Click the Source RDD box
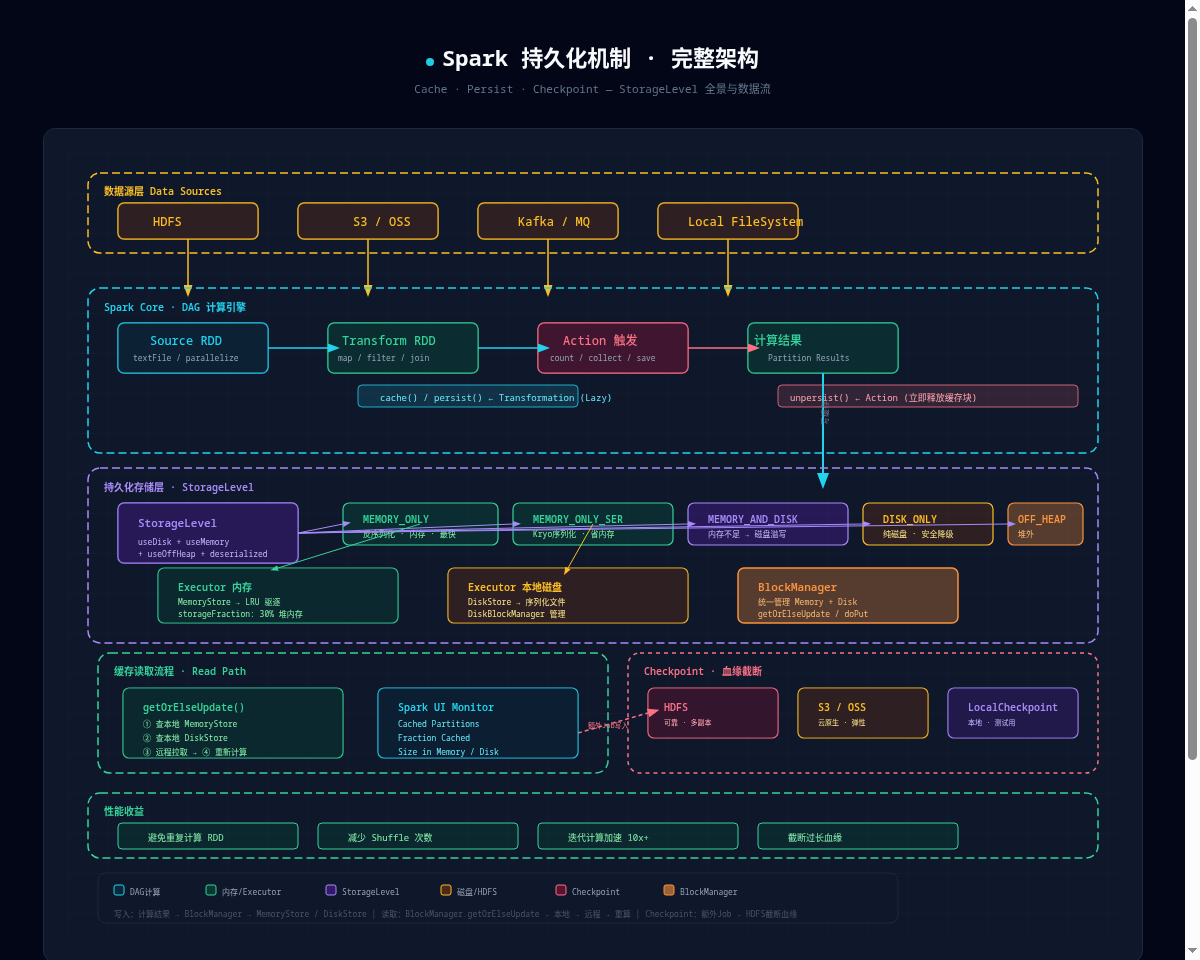The image size is (1200, 960). coord(193,348)
